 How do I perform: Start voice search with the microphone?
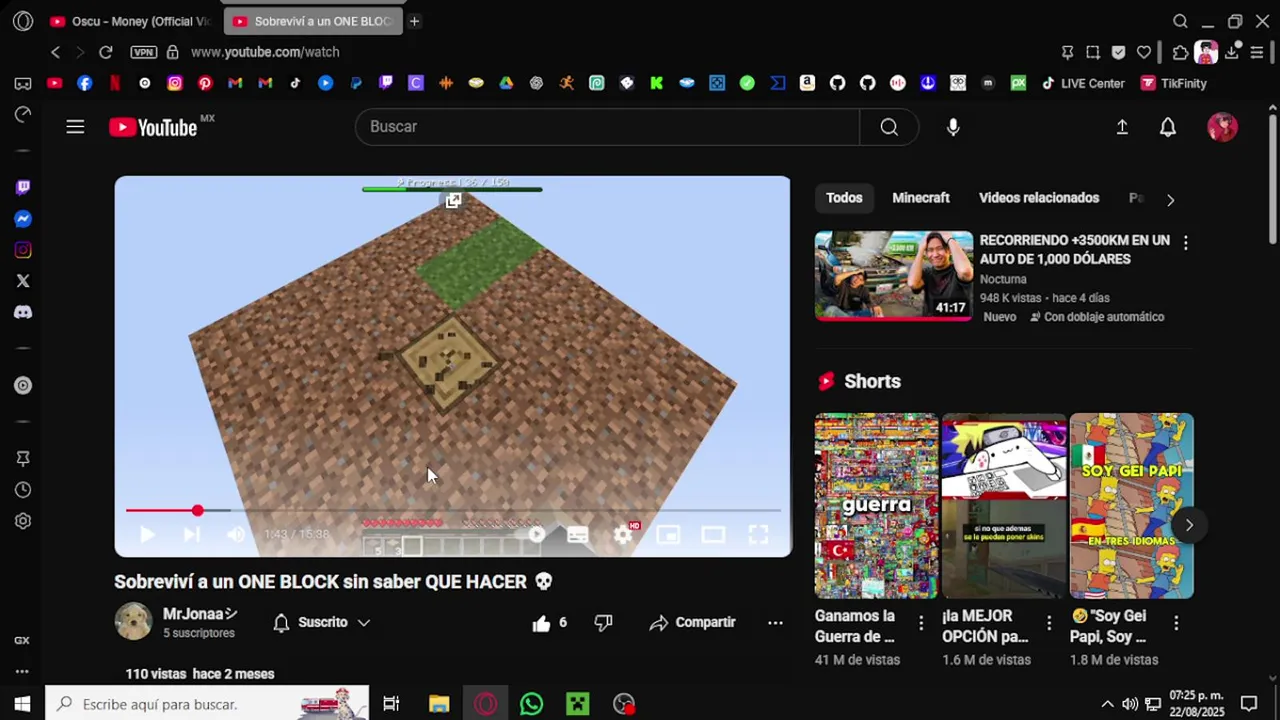point(953,127)
